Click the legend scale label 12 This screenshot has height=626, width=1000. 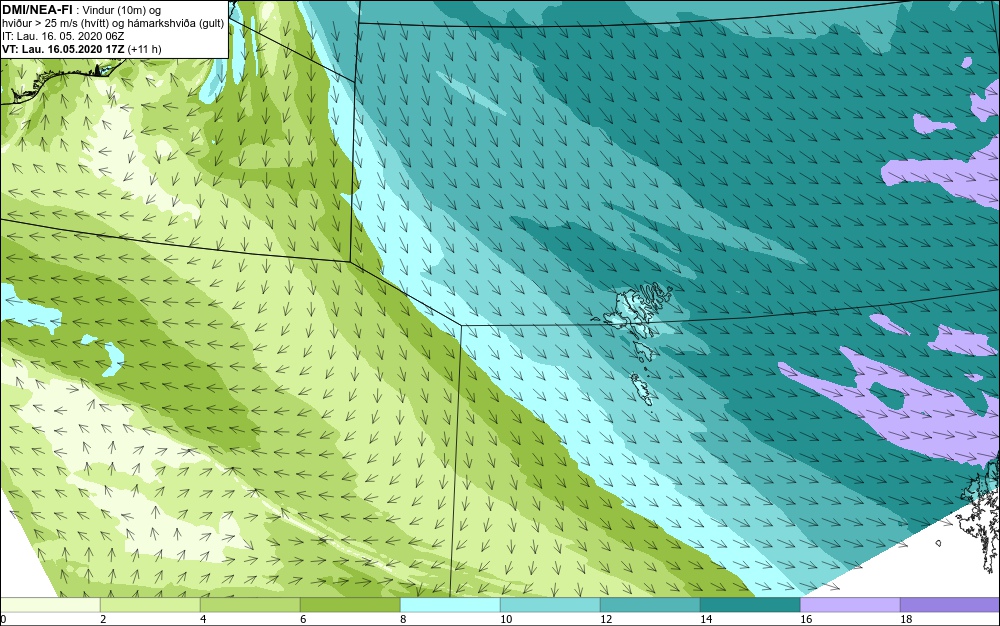[x=606, y=619]
